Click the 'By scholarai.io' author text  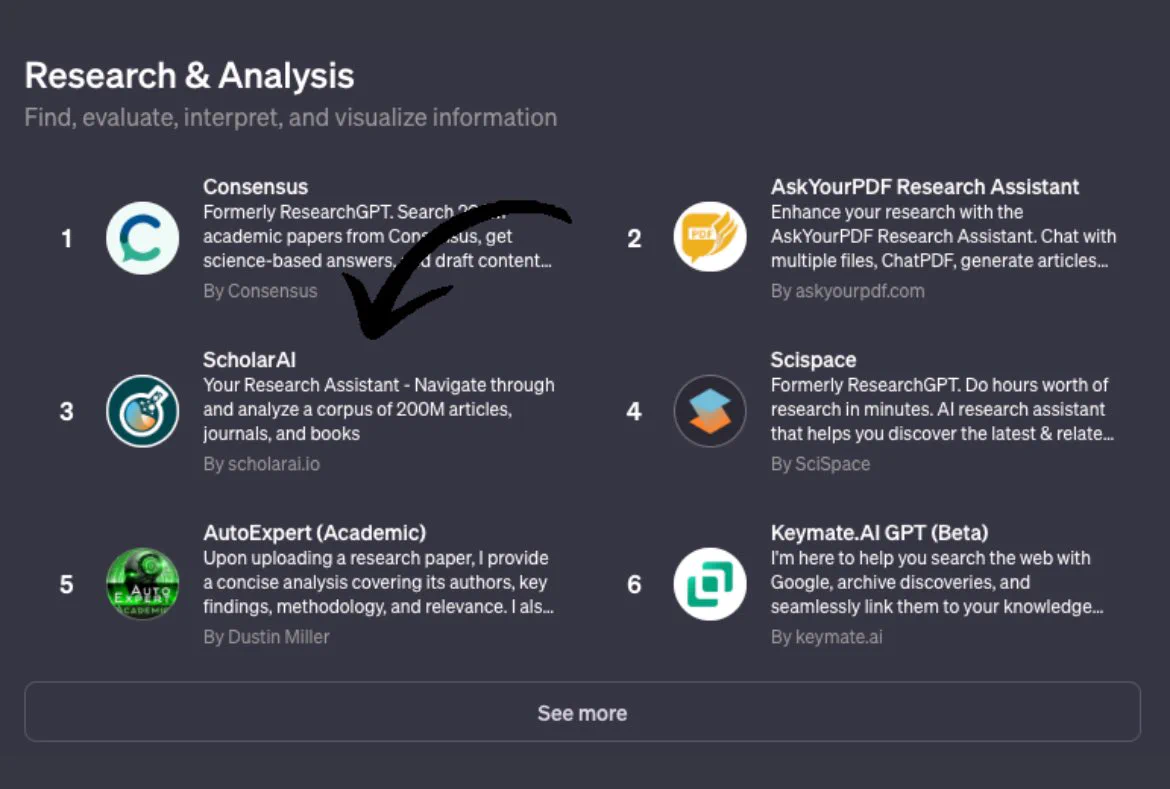point(261,464)
